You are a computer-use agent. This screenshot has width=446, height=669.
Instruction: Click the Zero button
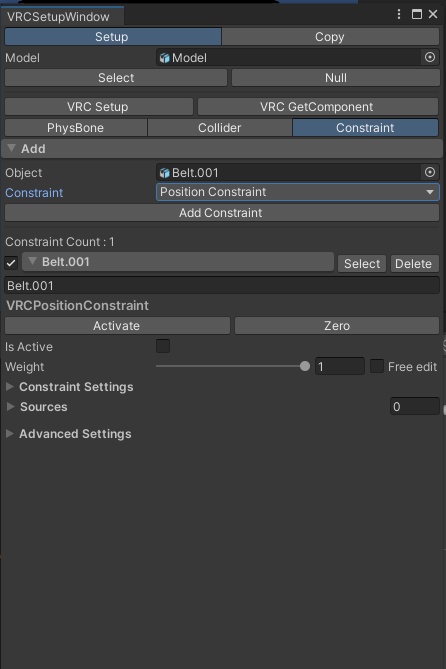(x=337, y=326)
